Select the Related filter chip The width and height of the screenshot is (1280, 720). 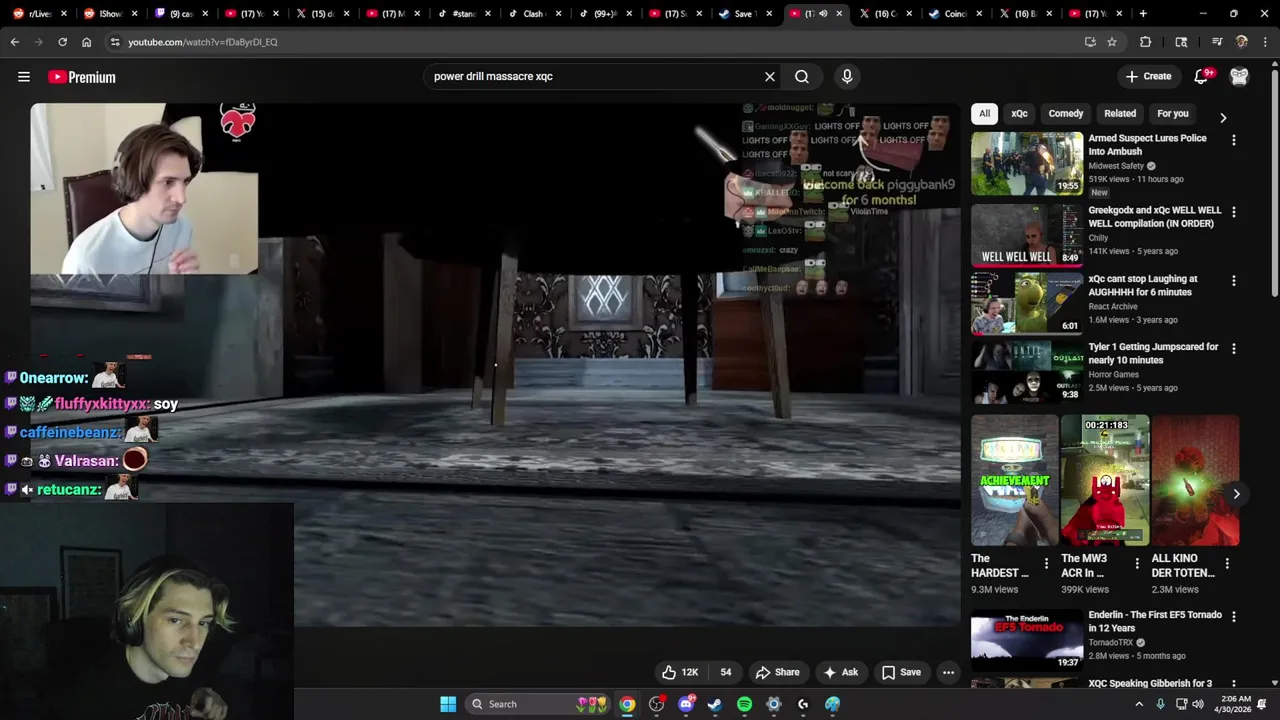tap(1120, 114)
